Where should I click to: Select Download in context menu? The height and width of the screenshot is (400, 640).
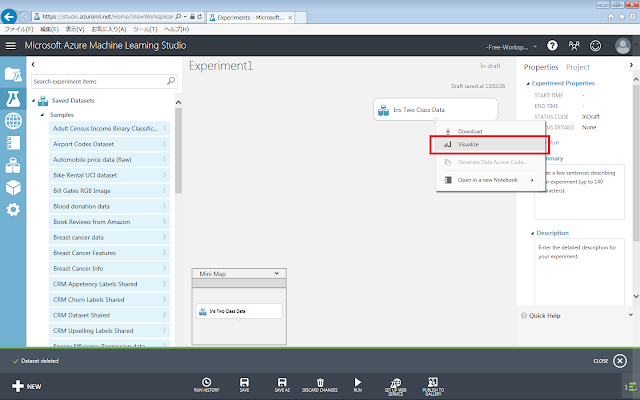(x=489, y=131)
